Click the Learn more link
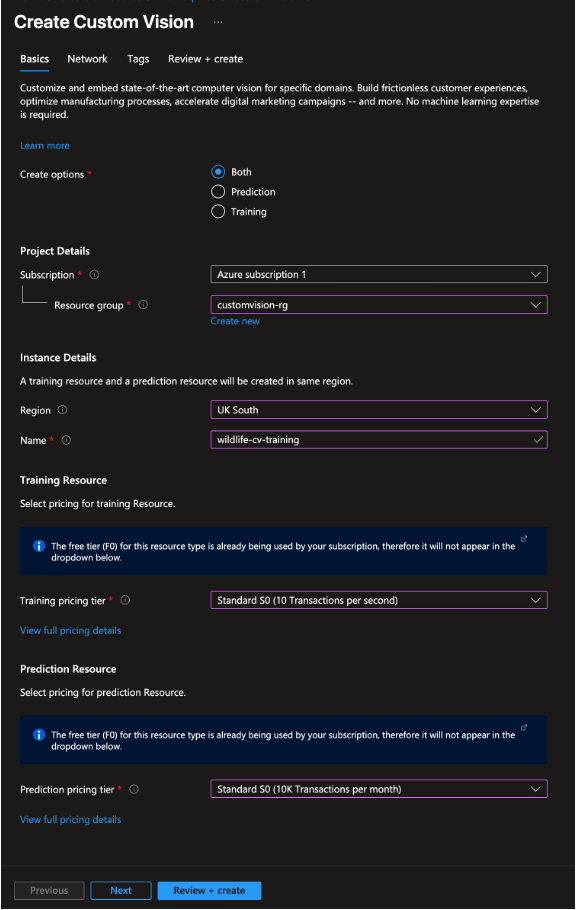This screenshot has width=576, height=910. [x=45, y=146]
